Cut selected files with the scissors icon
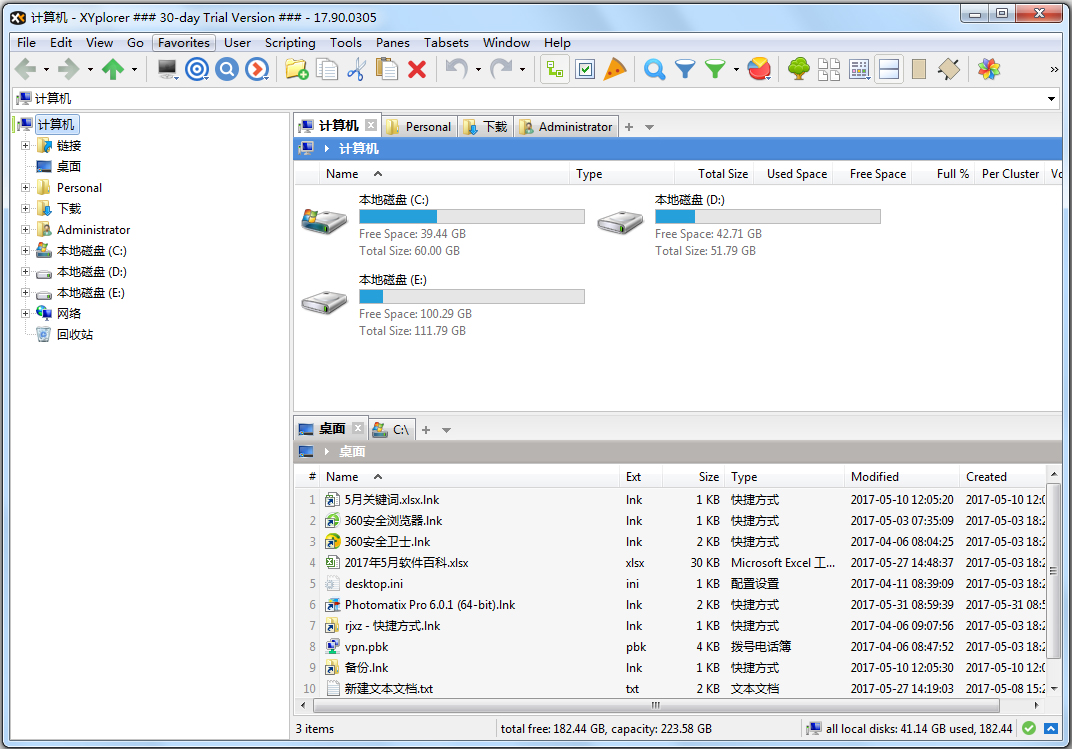Screen dimensions: 1072x749 (355, 69)
